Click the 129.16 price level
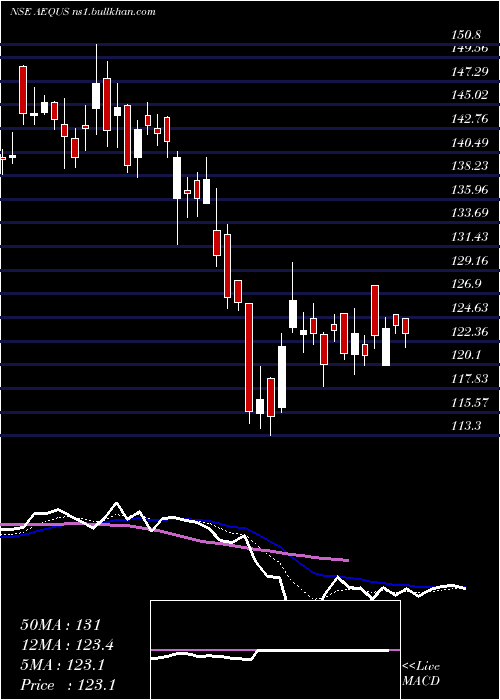 [470, 261]
